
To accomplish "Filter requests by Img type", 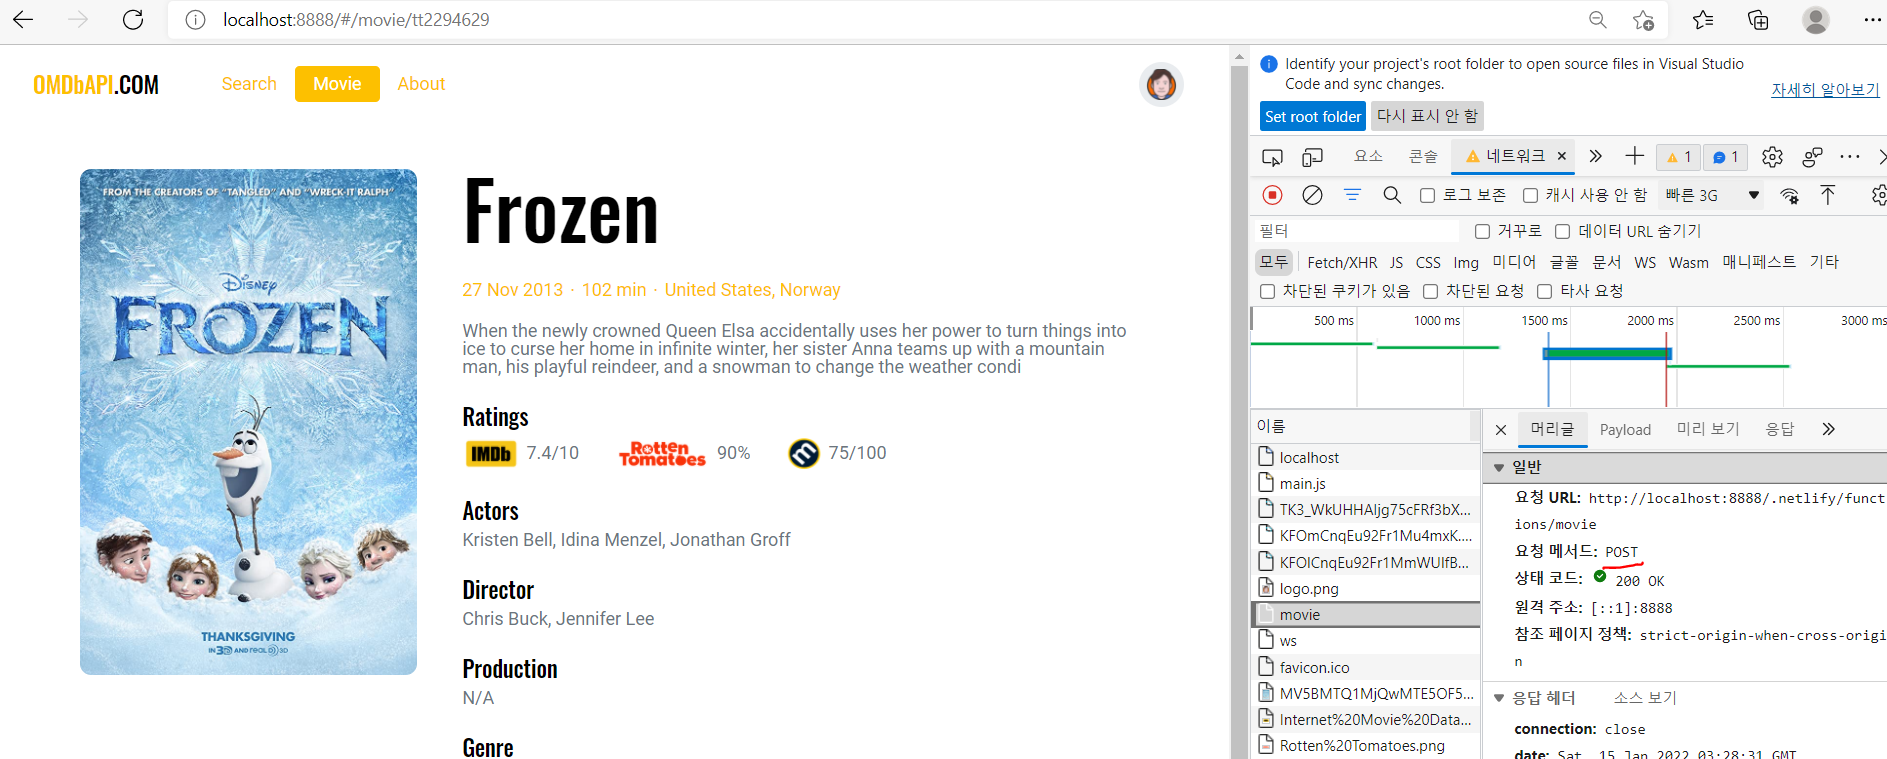I will [x=1466, y=262].
